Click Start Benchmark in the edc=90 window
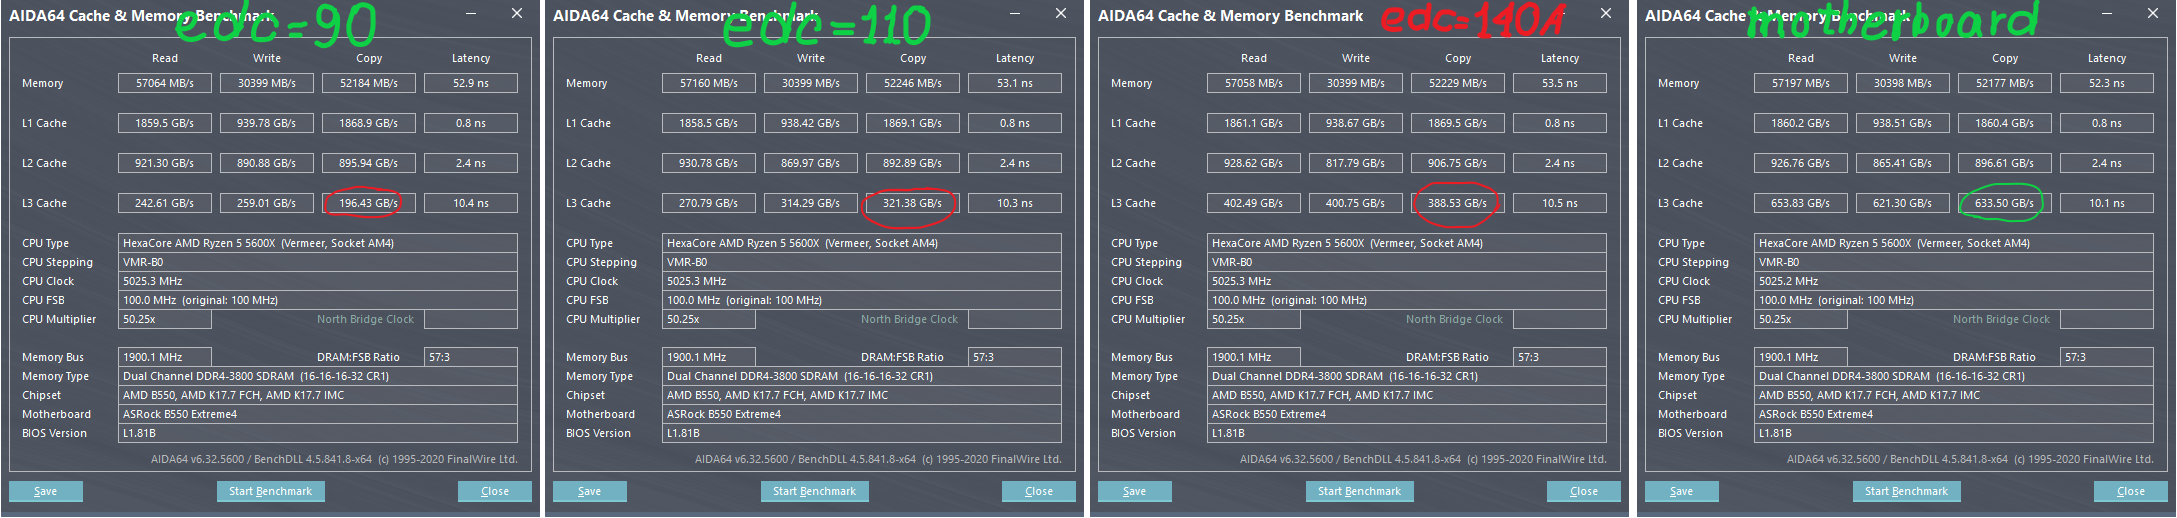 coord(270,491)
